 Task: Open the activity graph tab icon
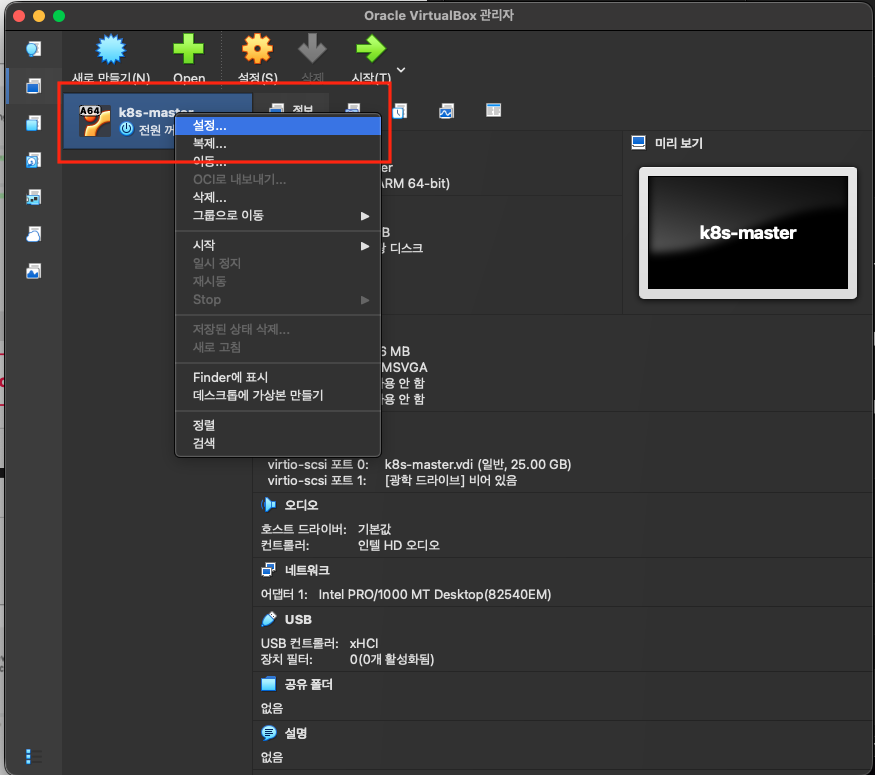(446, 111)
